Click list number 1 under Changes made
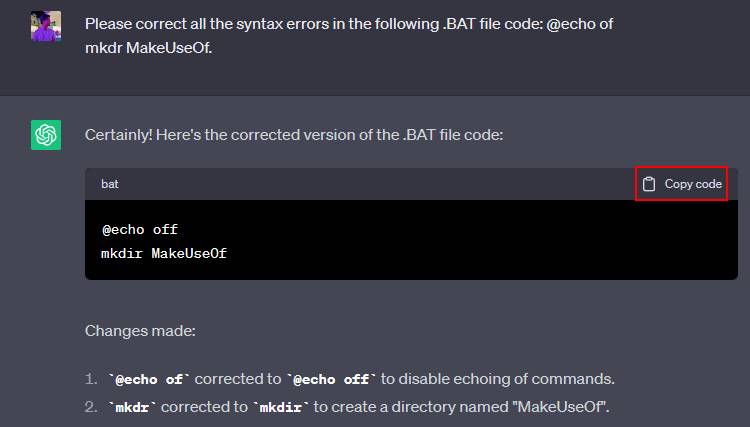This screenshot has height=427, width=750. [90, 379]
